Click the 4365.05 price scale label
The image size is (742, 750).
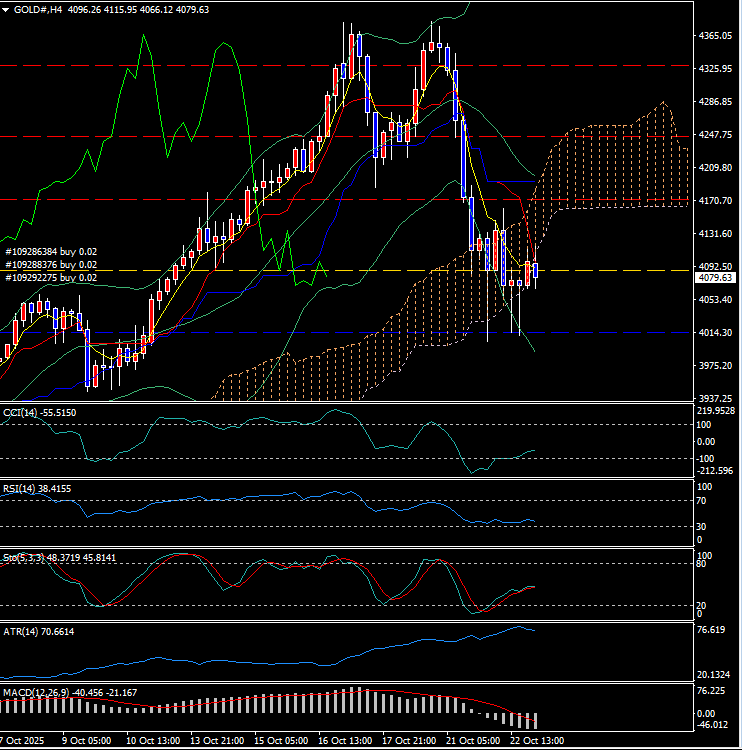click(716, 36)
